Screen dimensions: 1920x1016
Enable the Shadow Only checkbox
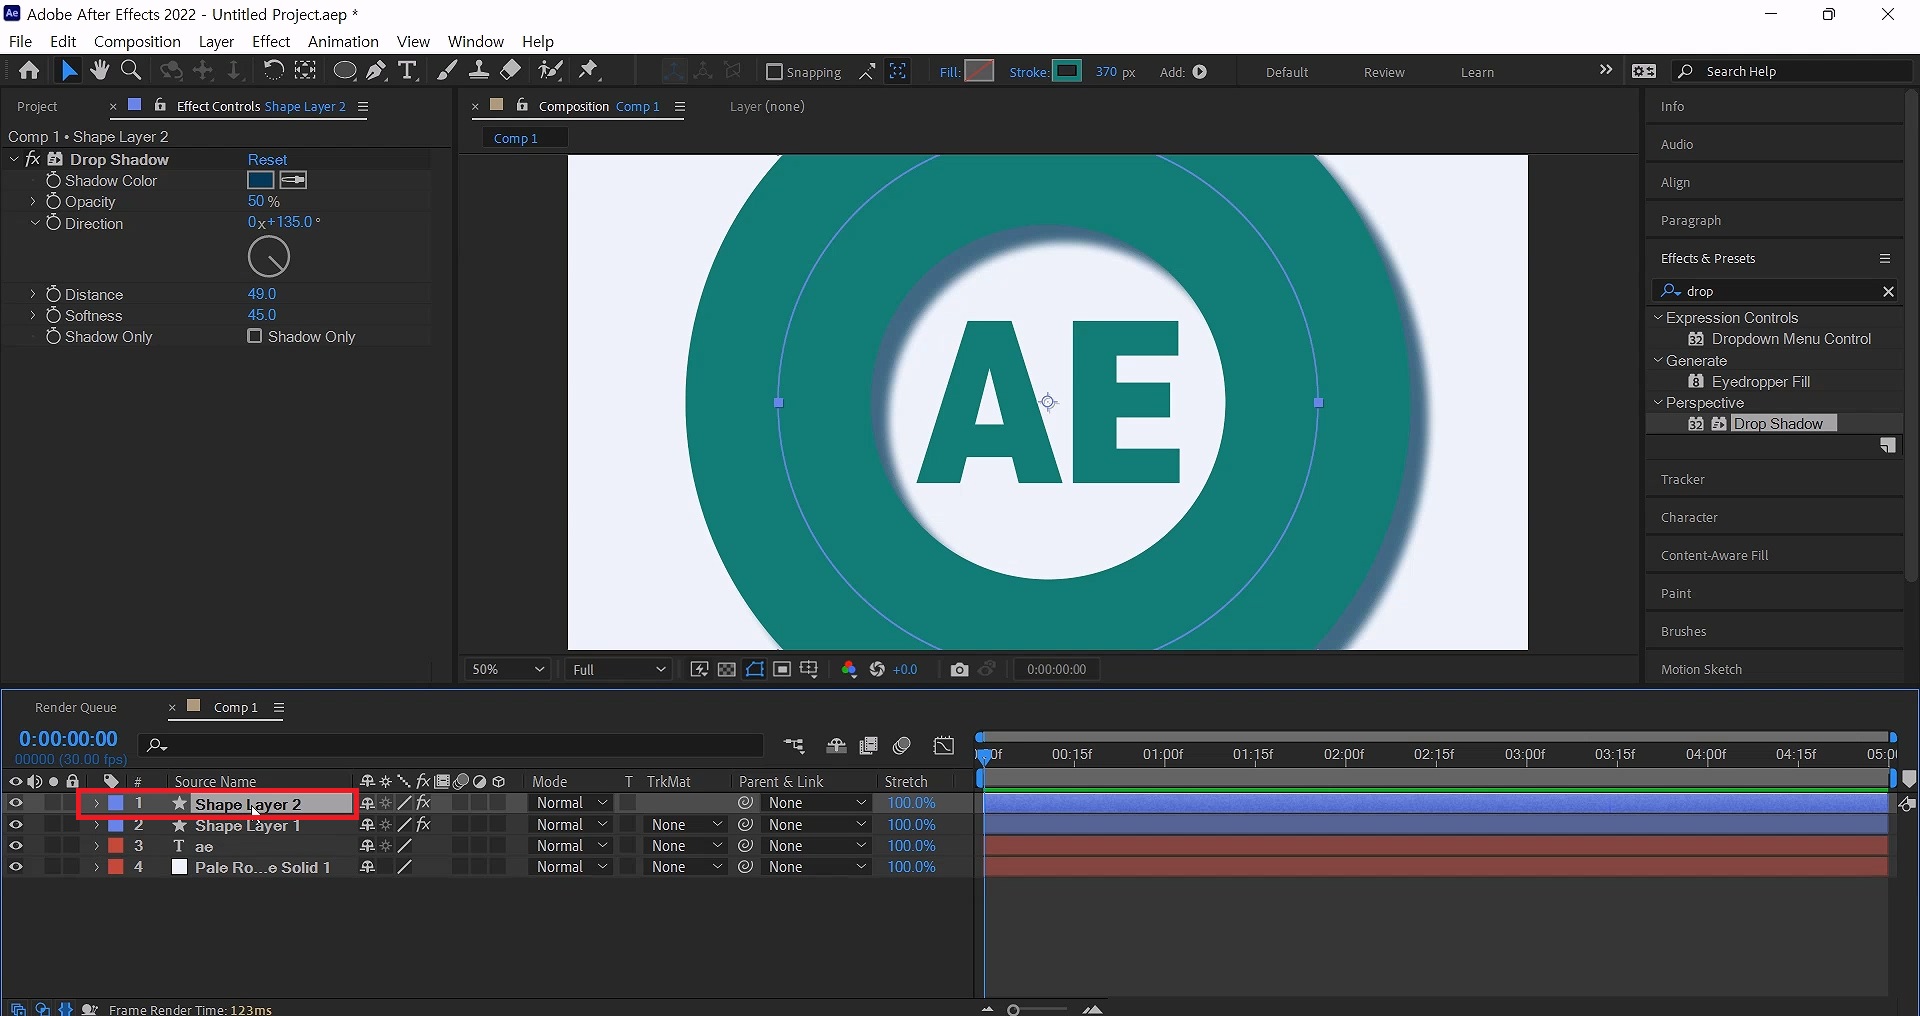tap(255, 336)
